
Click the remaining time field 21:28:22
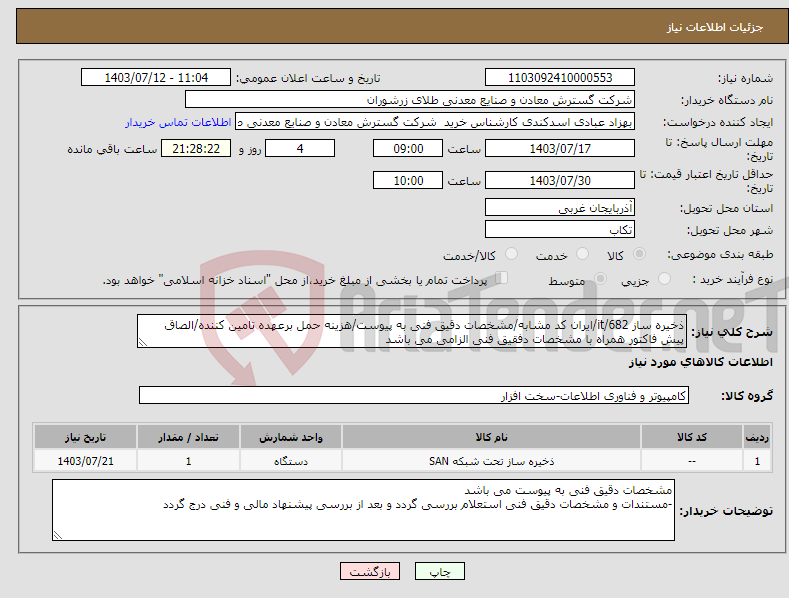point(196,148)
